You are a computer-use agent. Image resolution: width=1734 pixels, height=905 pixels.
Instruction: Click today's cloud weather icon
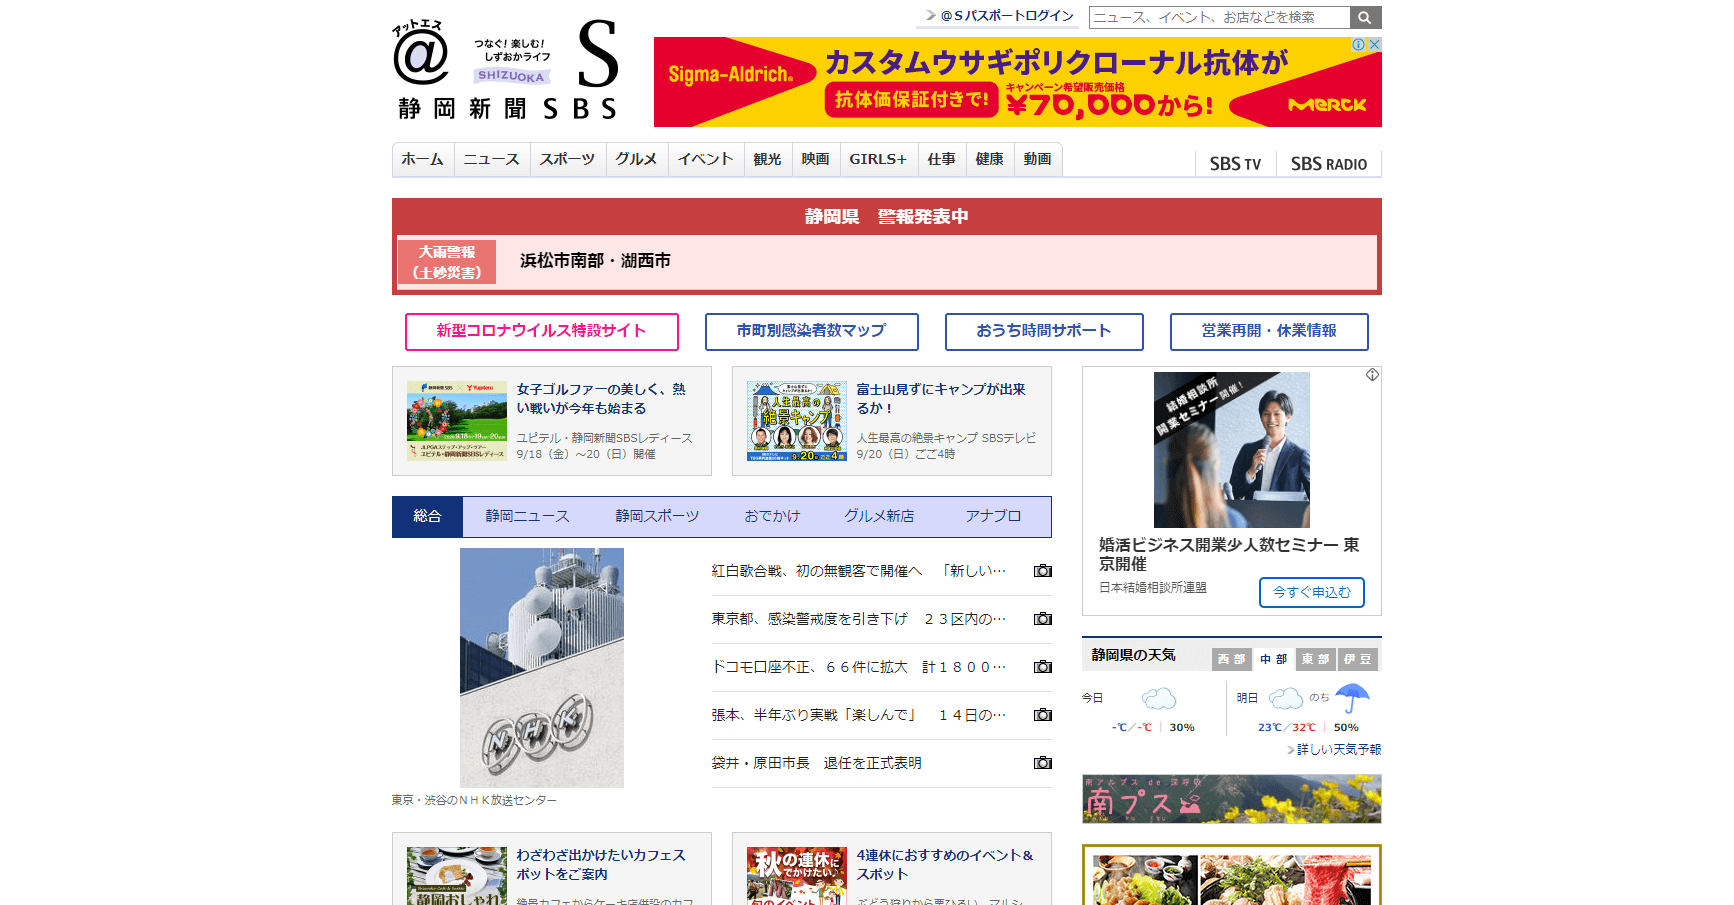1159,698
